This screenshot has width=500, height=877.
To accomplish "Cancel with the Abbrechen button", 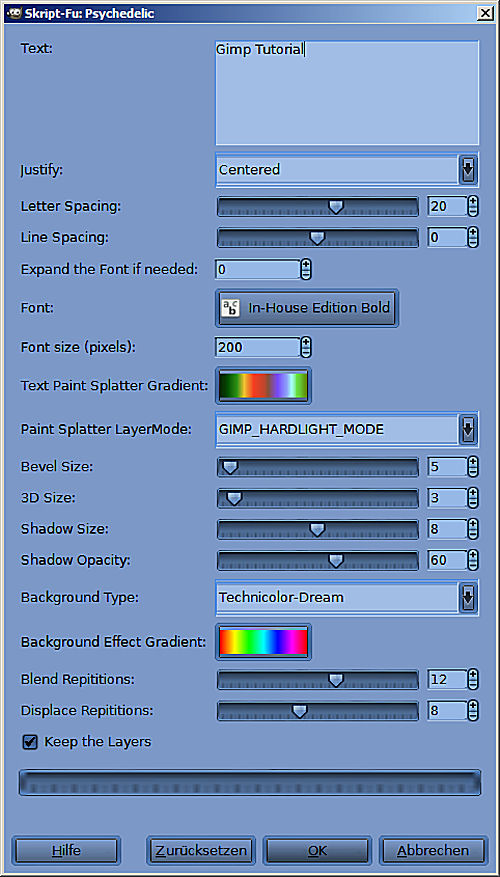I will point(433,851).
